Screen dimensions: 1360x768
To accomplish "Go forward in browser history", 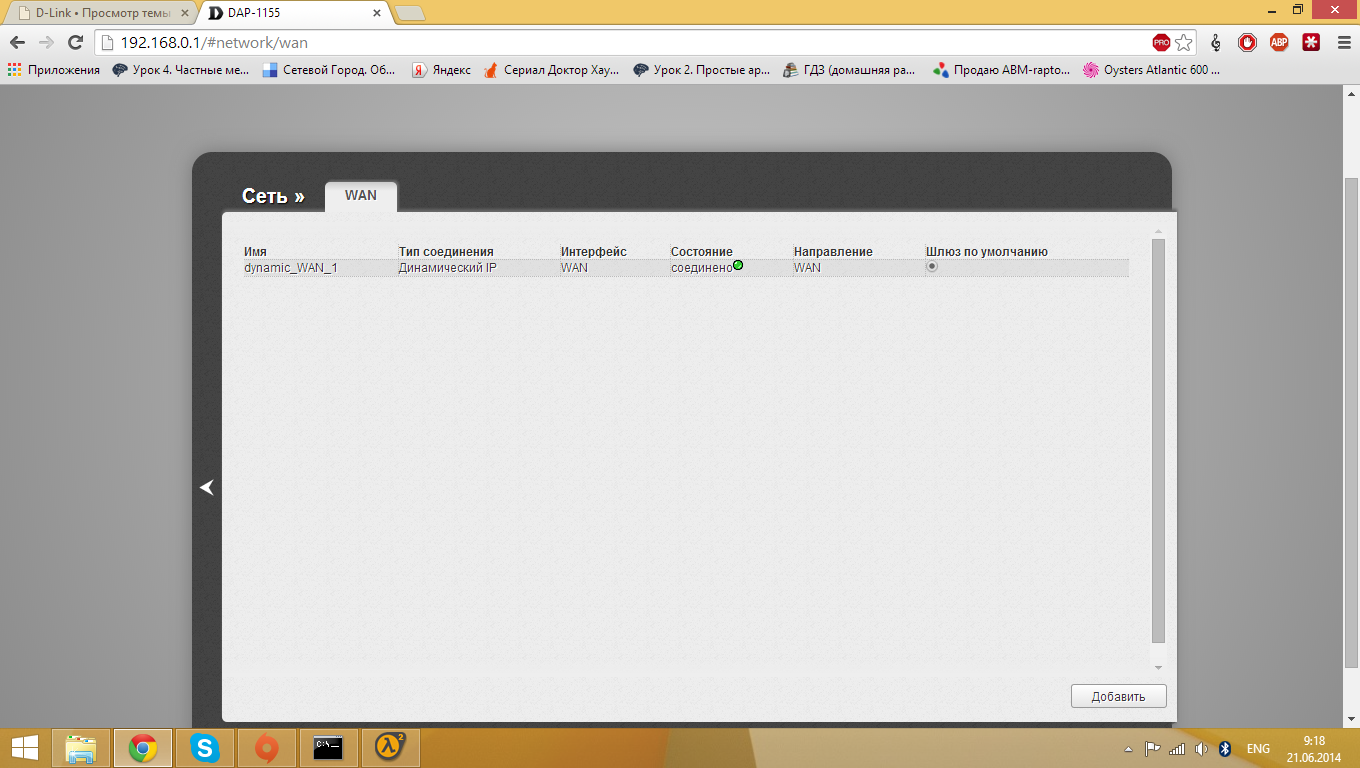I will (46, 42).
